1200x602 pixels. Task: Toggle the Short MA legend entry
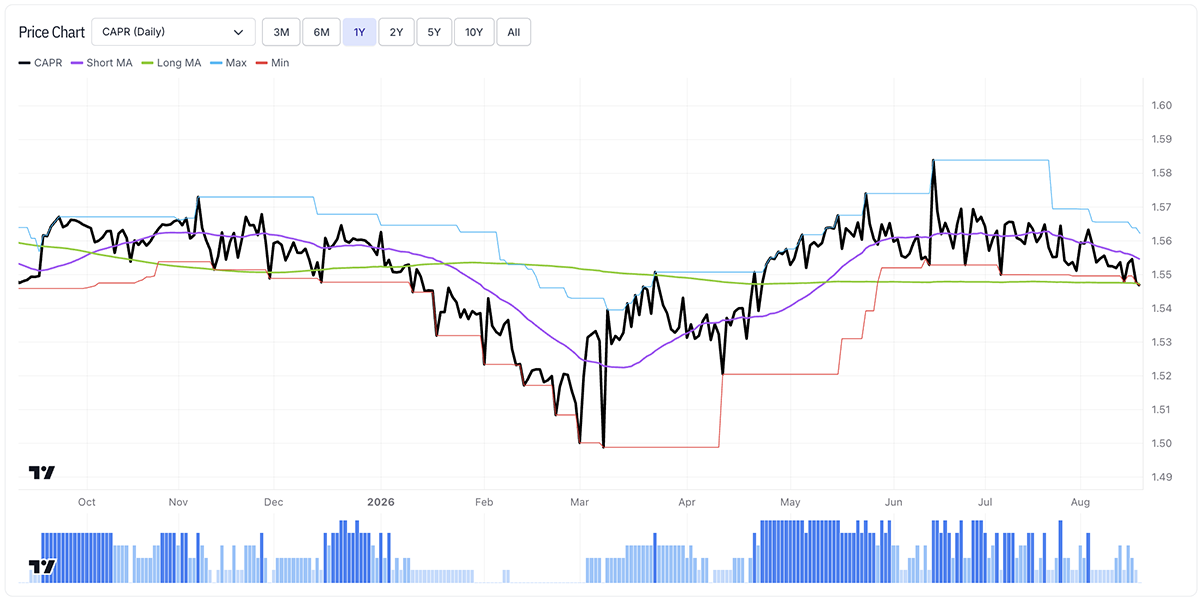[102, 63]
